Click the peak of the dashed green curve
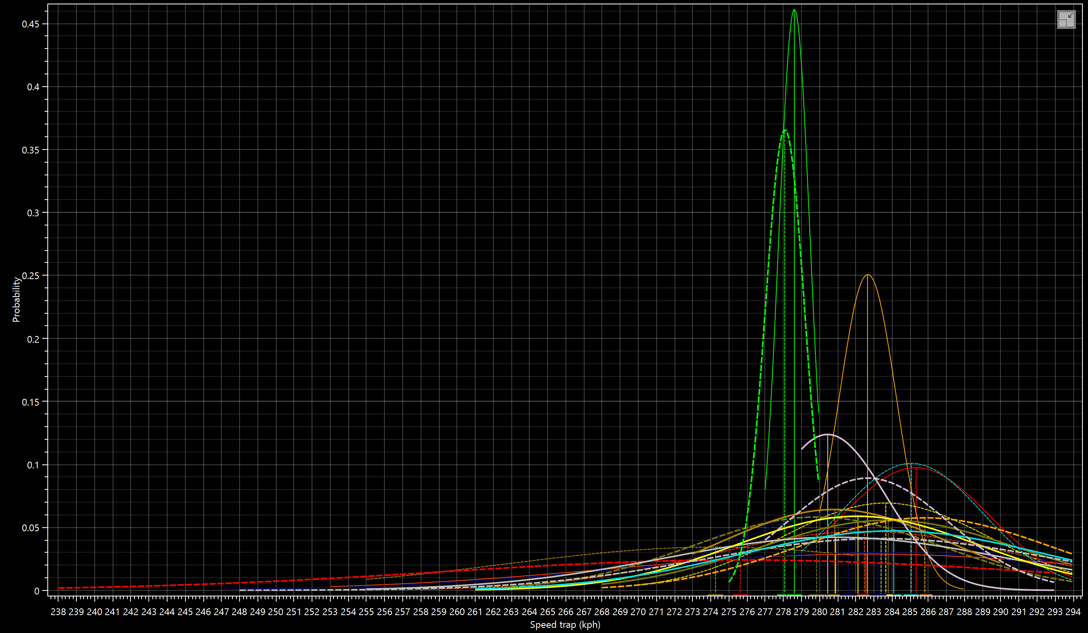Image resolution: width=1088 pixels, height=633 pixels. click(x=784, y=130)
